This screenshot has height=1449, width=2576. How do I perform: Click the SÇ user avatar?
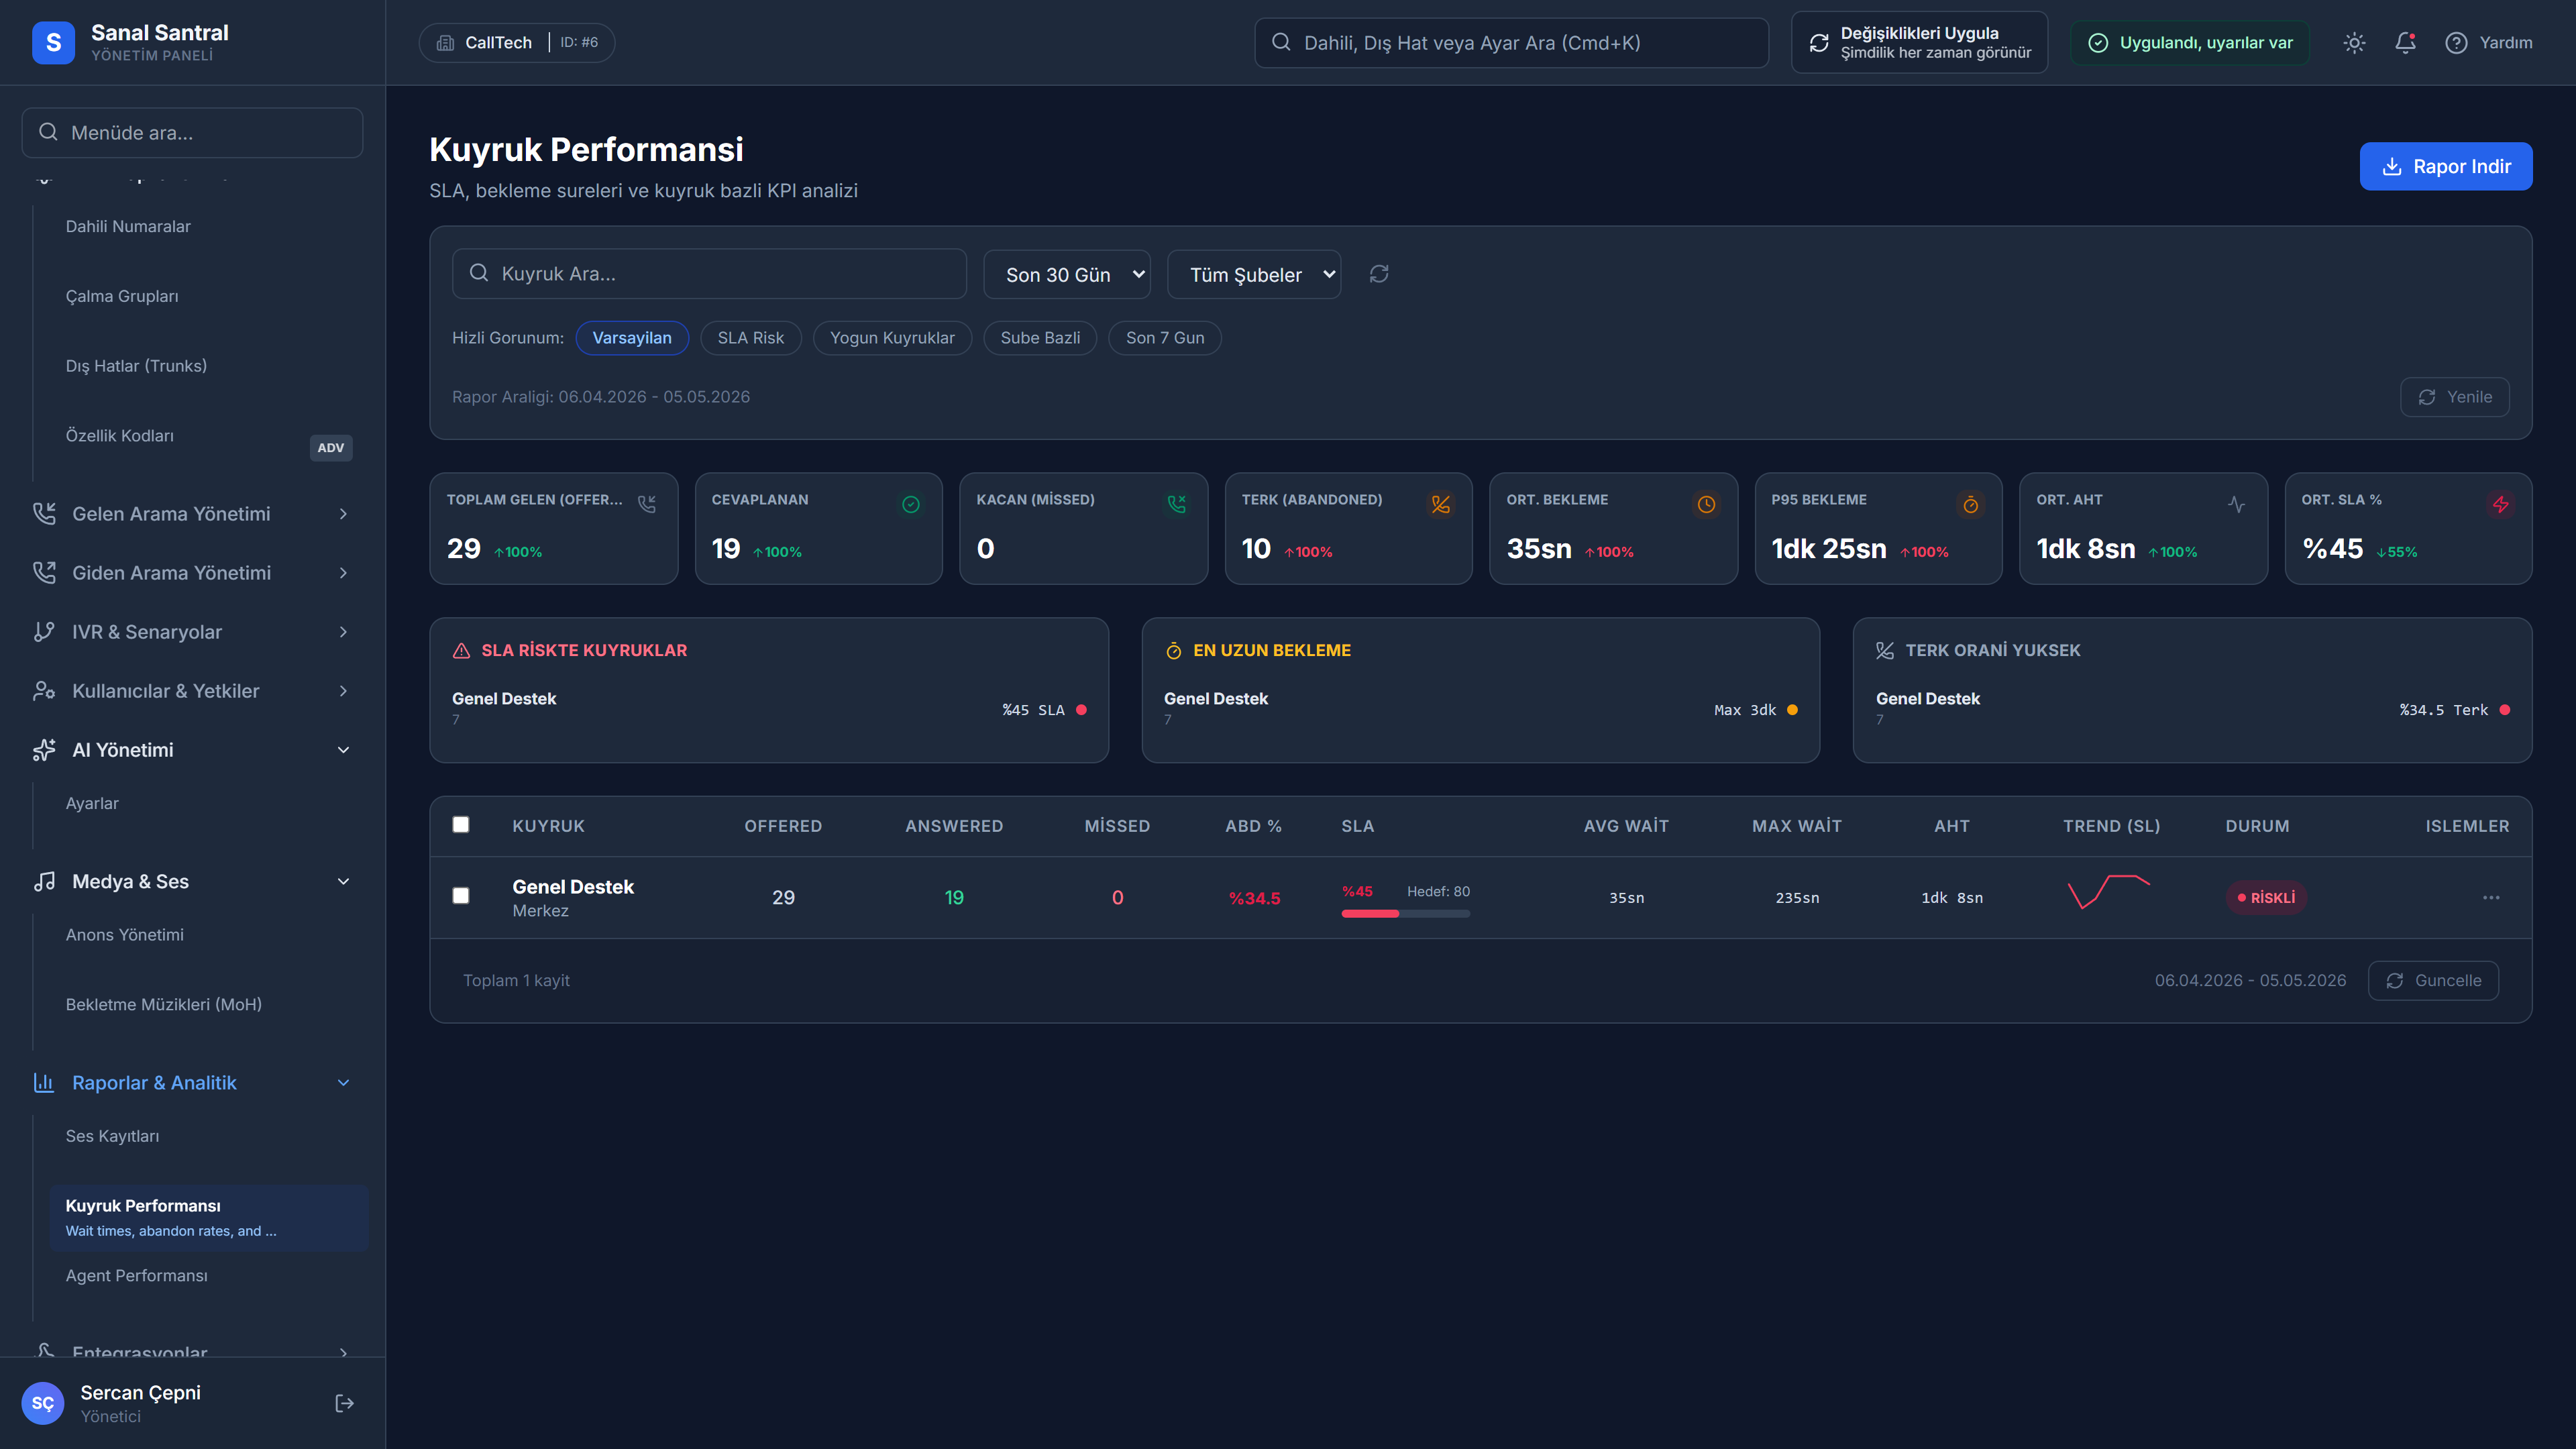42,1403
